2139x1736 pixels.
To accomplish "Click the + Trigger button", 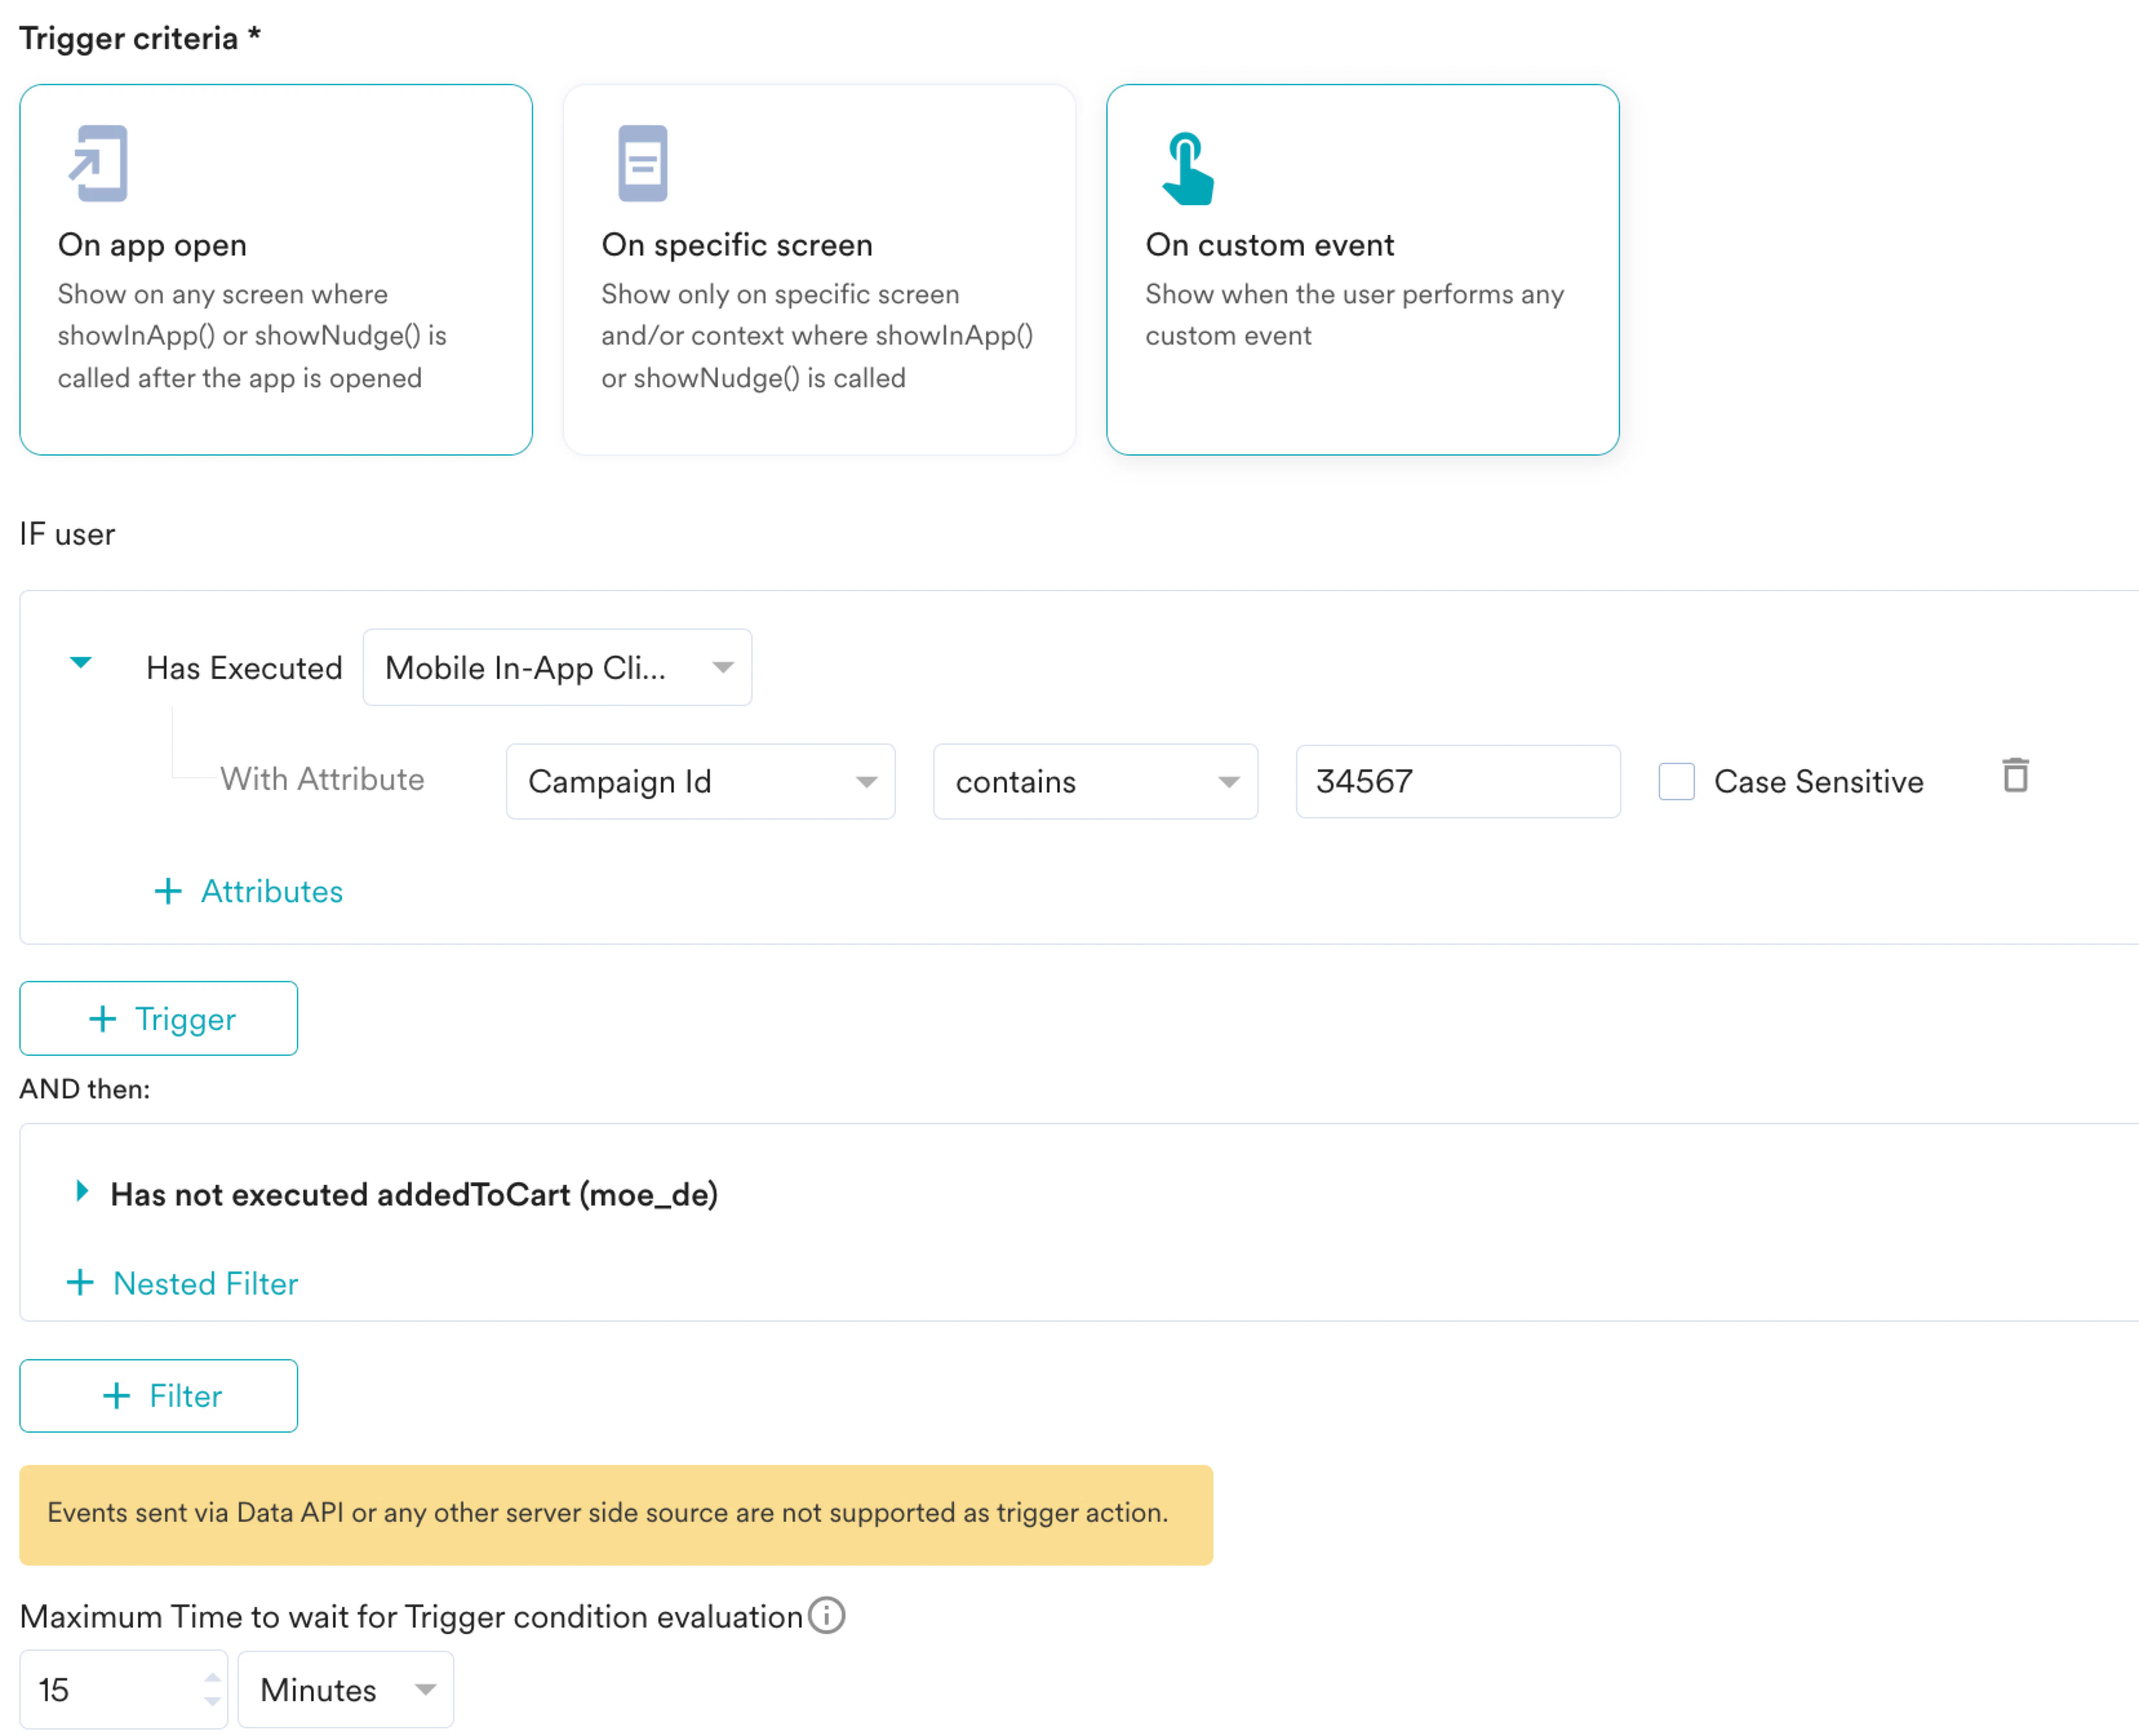I will [158, 1018].
